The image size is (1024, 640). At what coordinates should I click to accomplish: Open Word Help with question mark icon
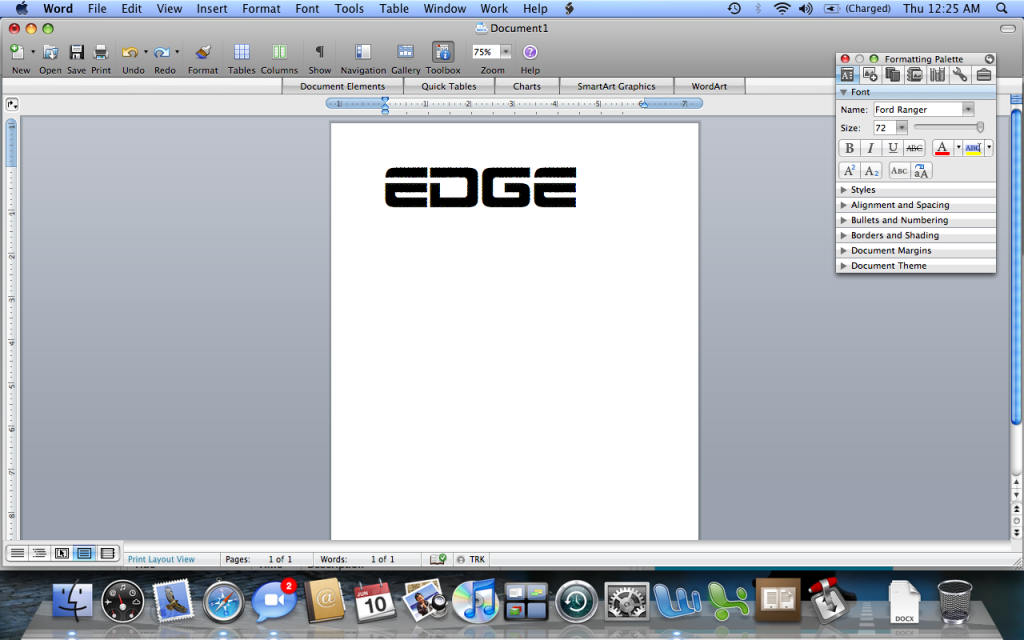(x=530, y=52)
